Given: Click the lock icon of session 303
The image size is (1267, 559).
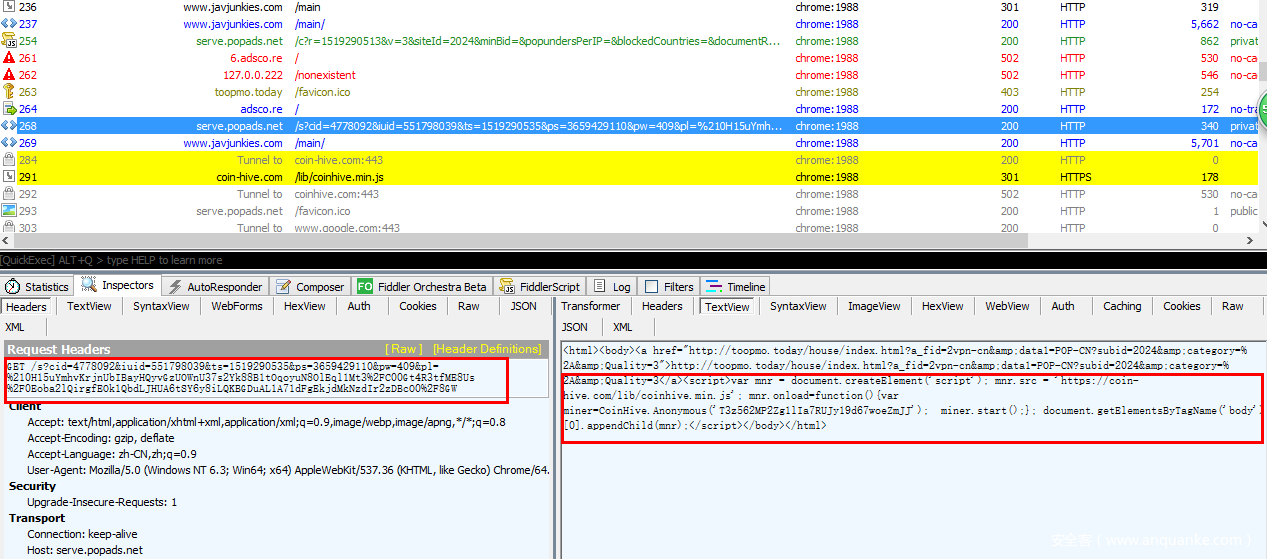Looking at the screenshot, I should click(9, 228).
